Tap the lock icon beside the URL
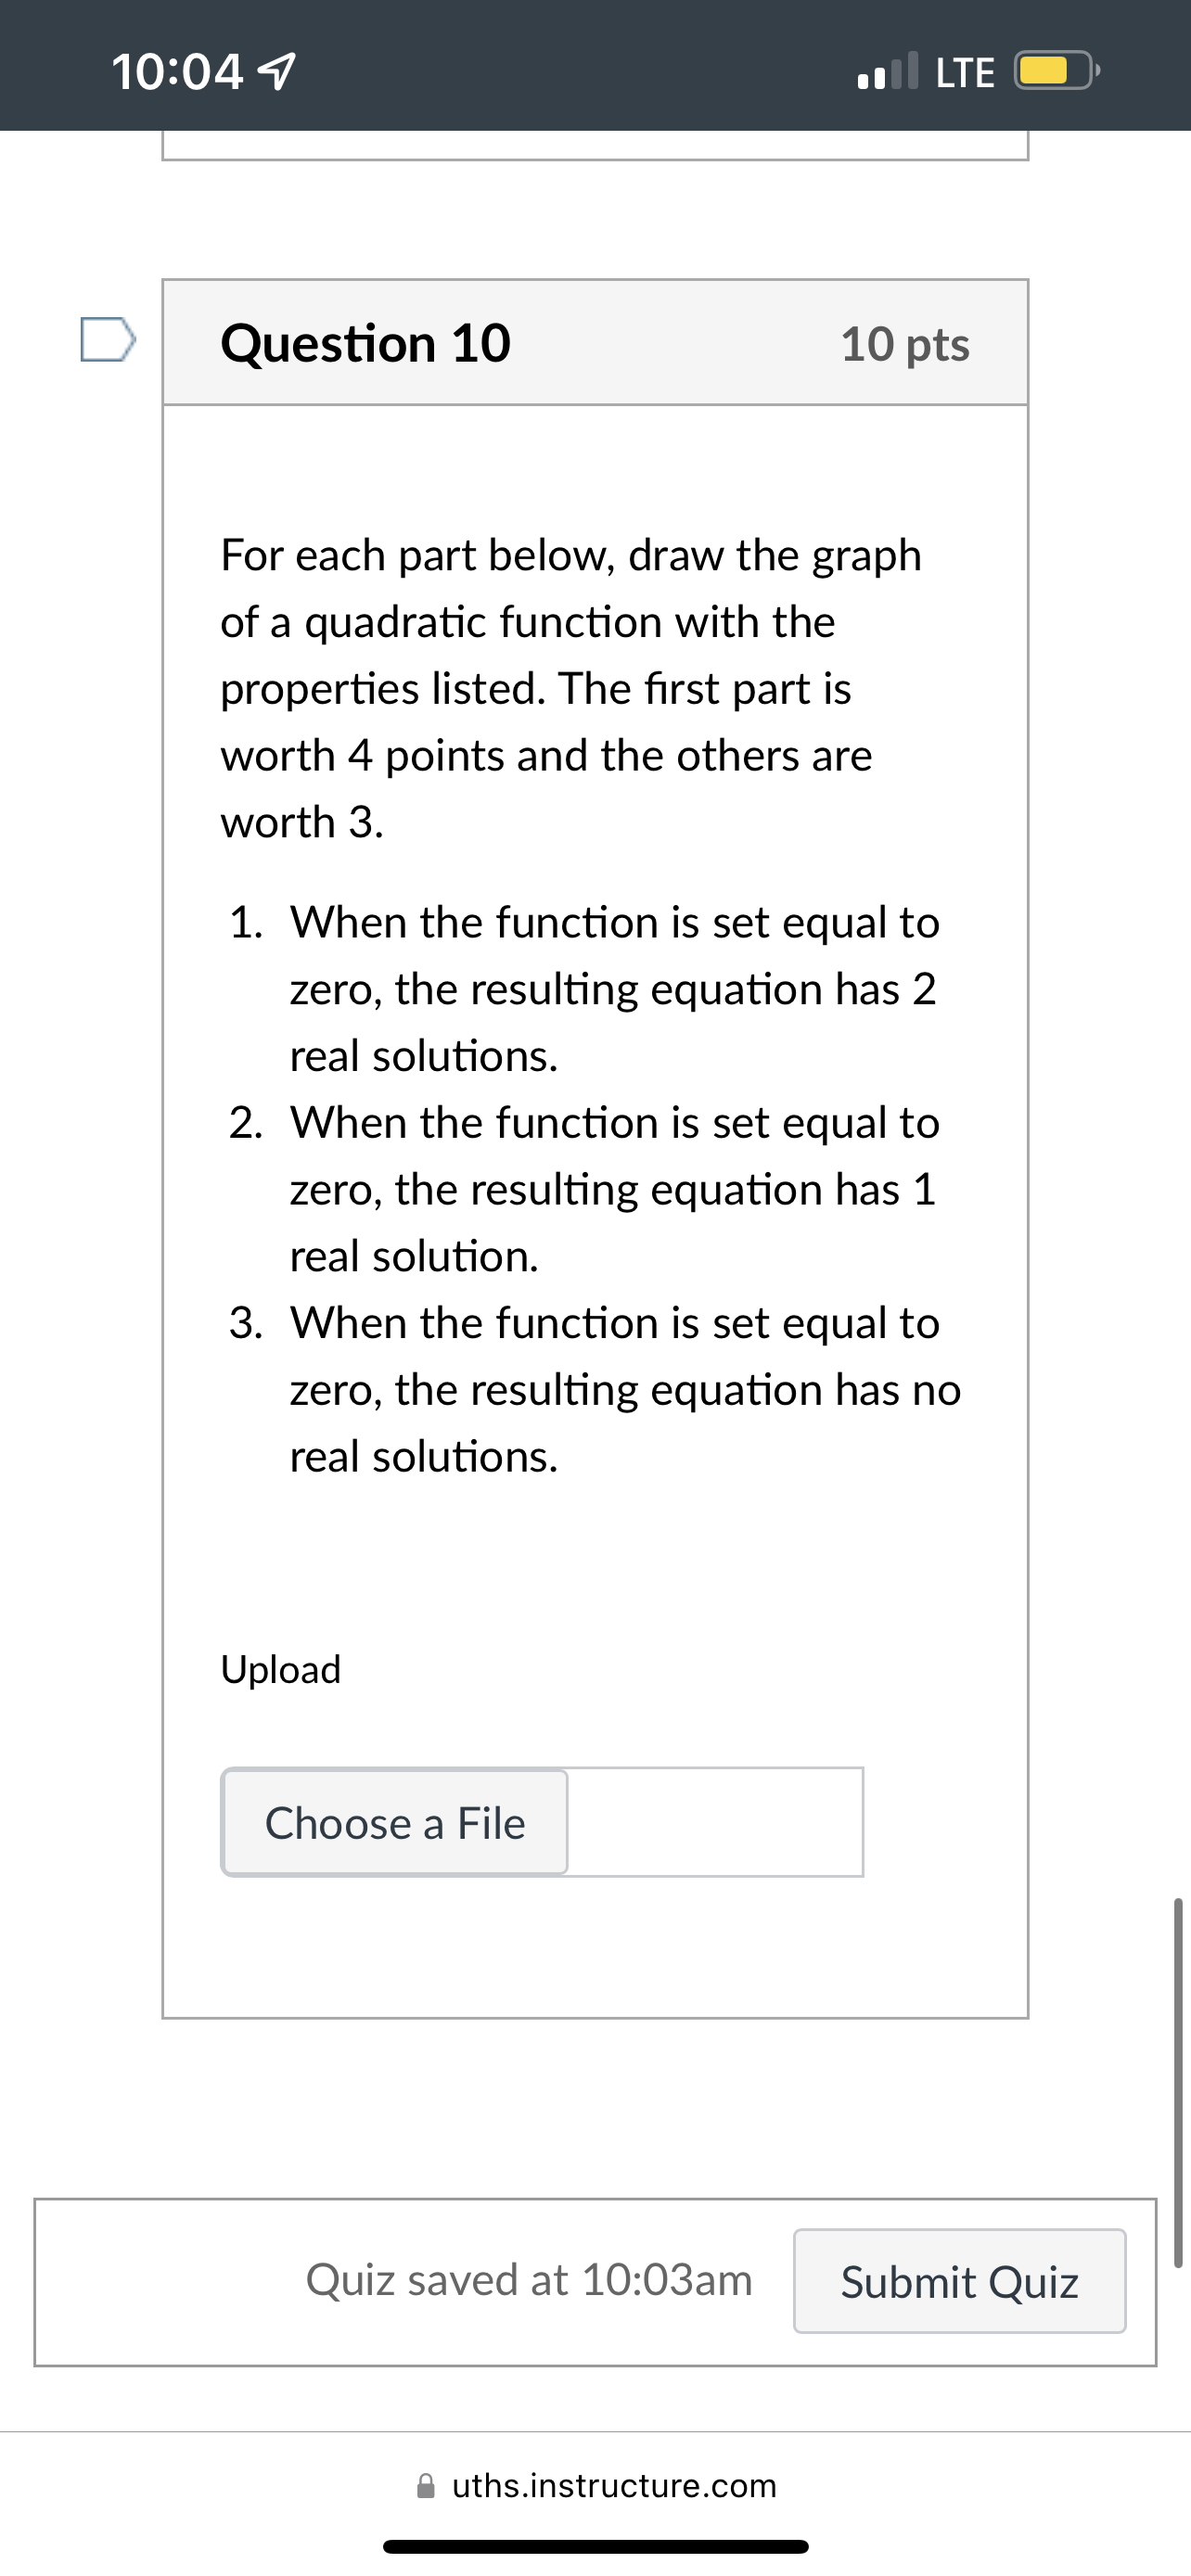This screenshot has height=2576, width=1191. pyautogui.click(x=426, y=2485)
